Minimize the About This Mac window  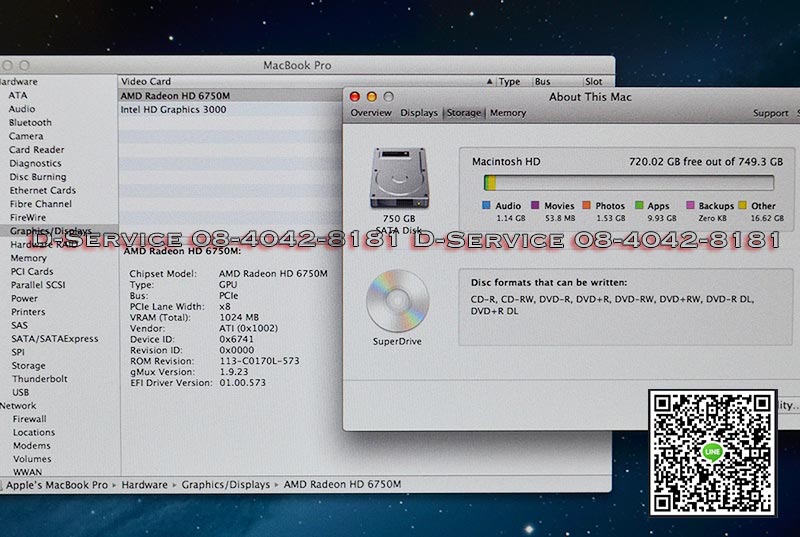371,96
